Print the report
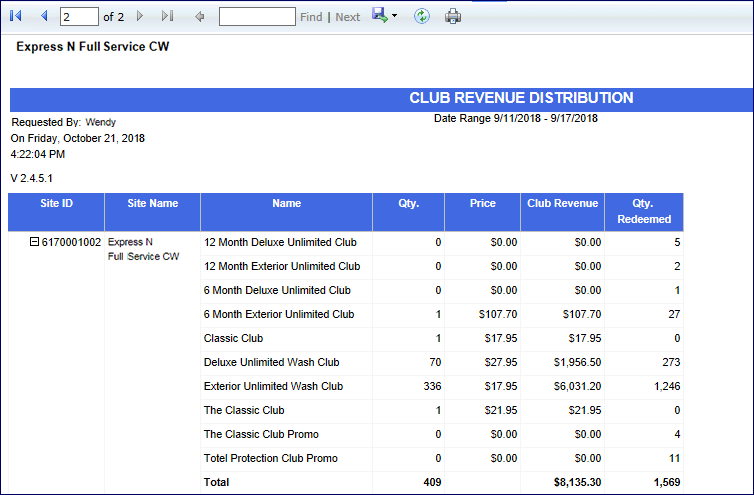The image size is (754, 495). click(453, 16)
